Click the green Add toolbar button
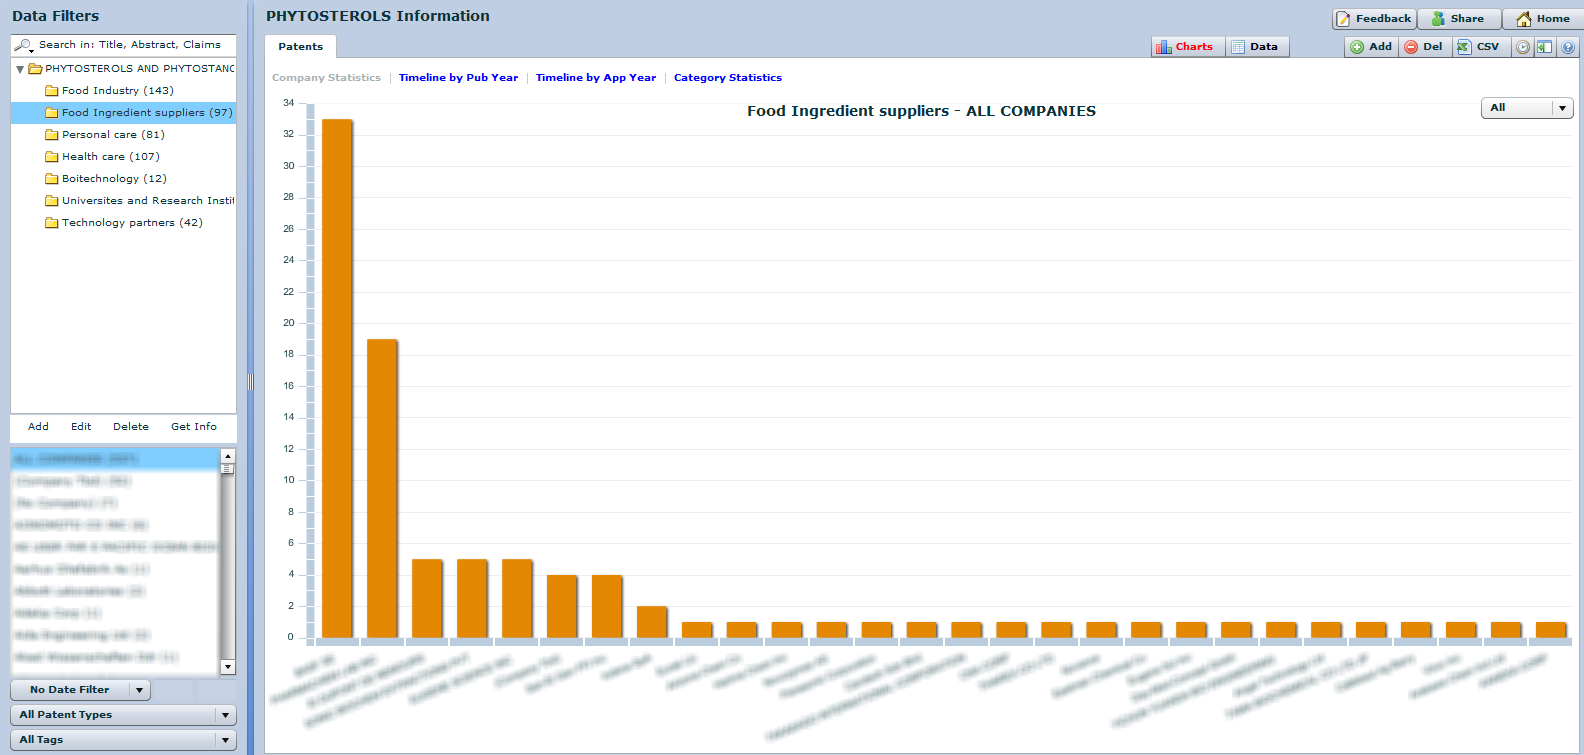The width and height of the screenshot is (1584, 755). pyautogui.click(x=1371, y=47)
